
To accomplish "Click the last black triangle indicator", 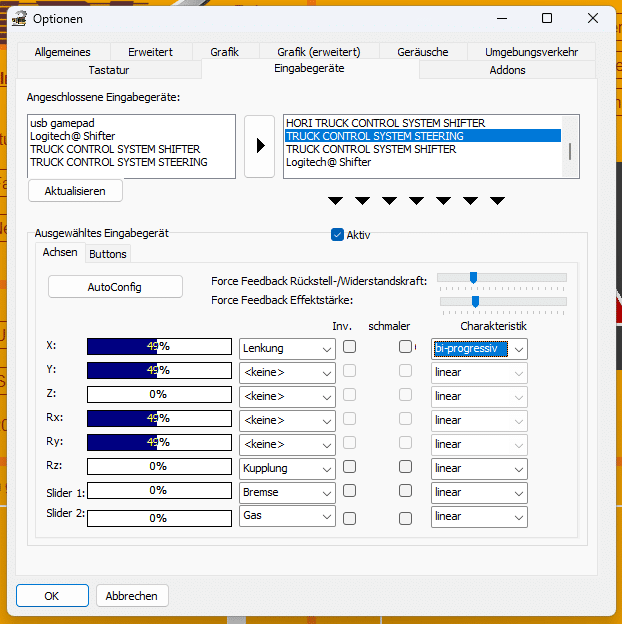I will 497,201.
